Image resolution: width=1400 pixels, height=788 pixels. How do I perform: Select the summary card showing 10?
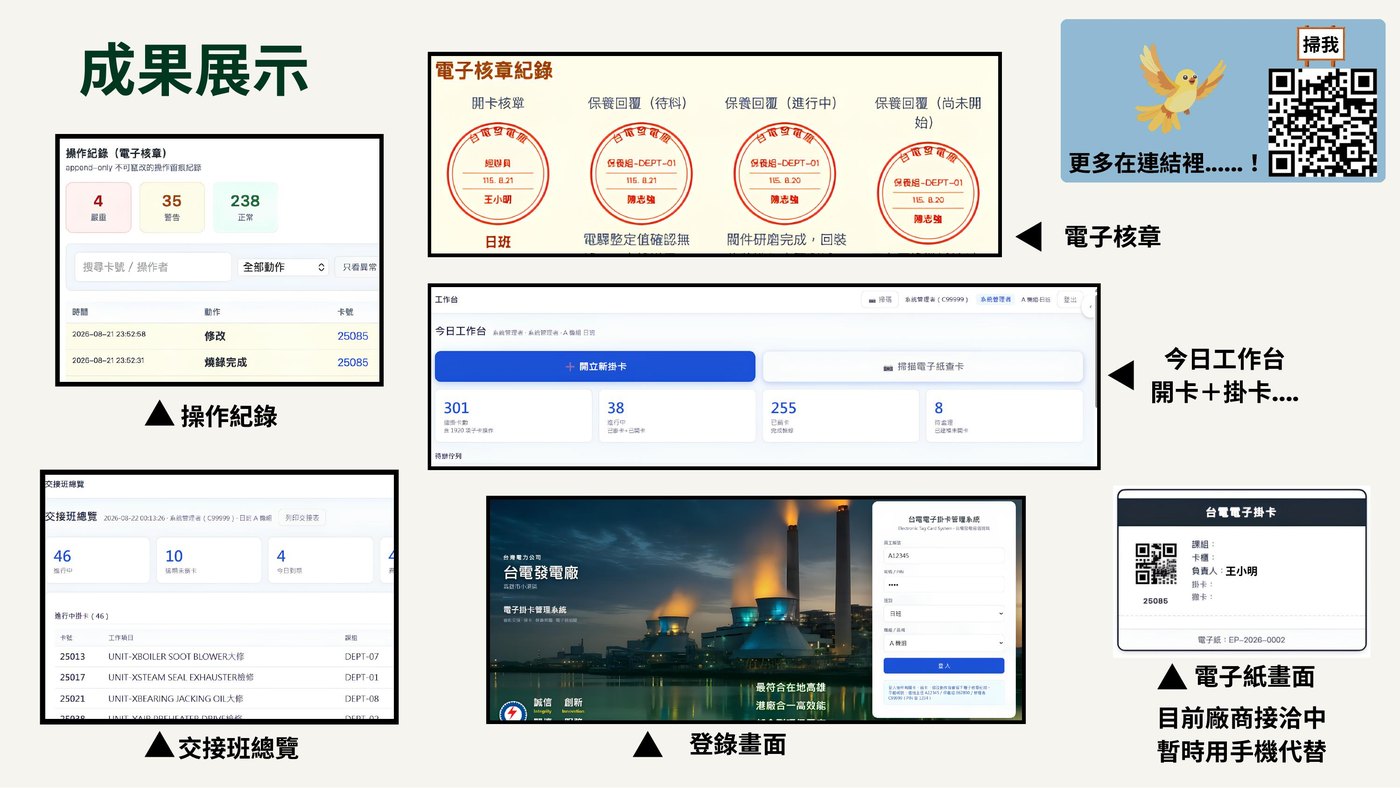point(208,561)
